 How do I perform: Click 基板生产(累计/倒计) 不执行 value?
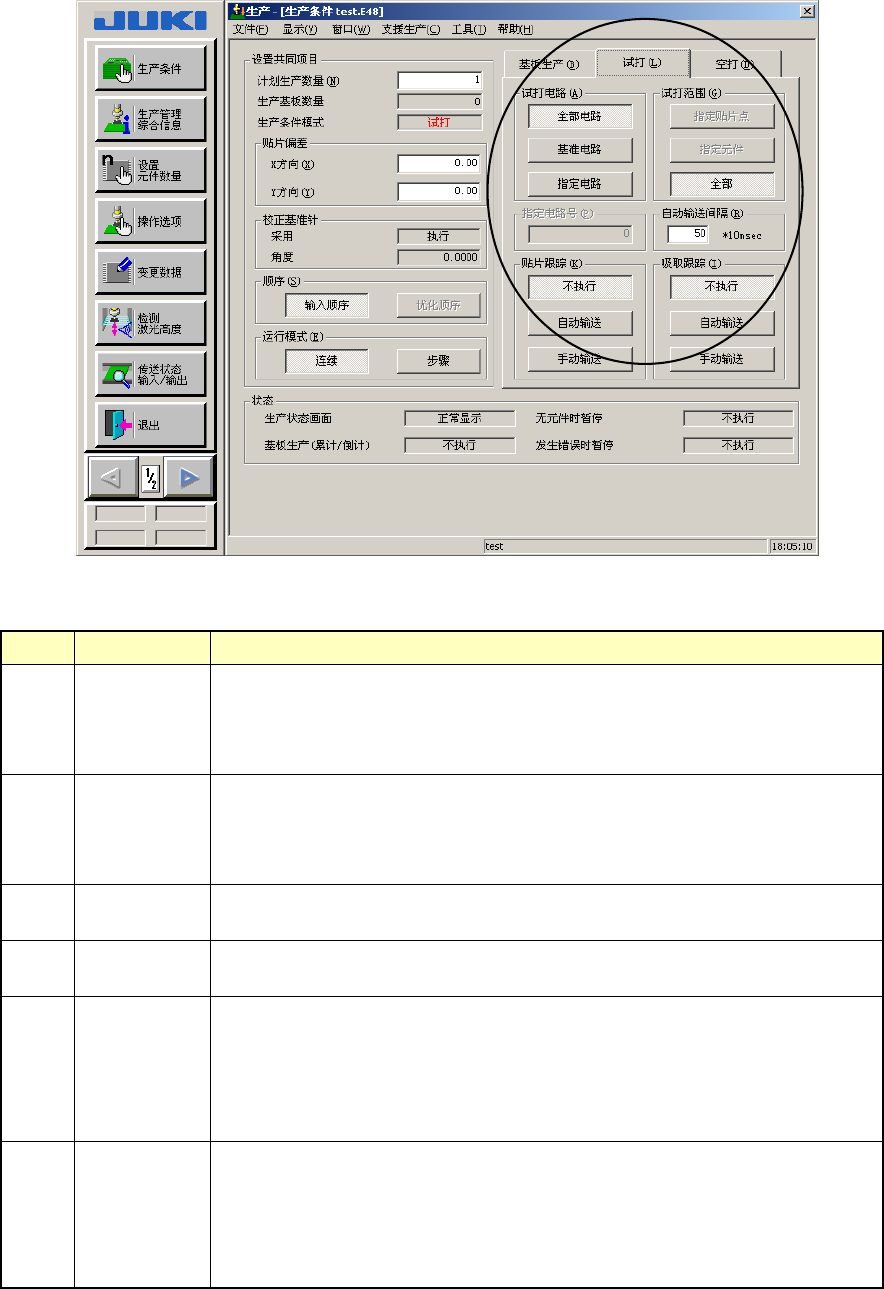pyautogui.click(x=459, y=445)
